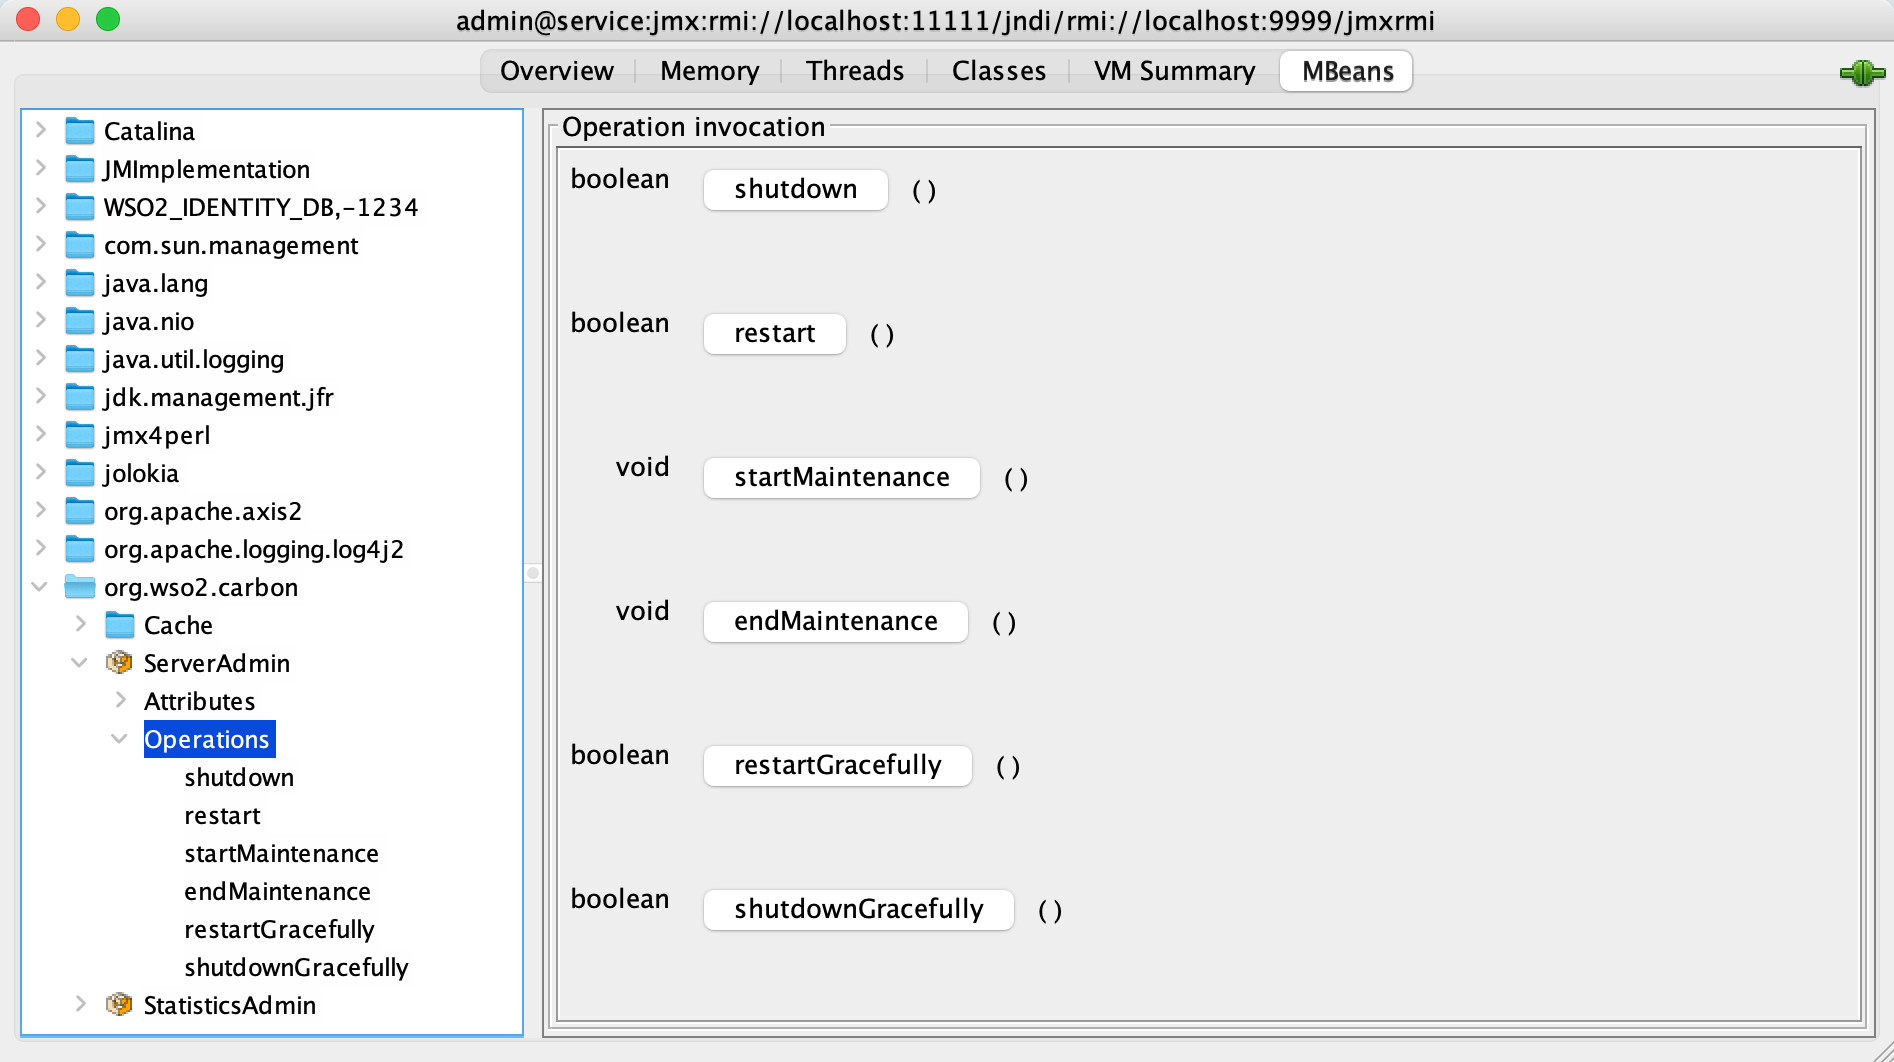
Task: Click the startMaintenance button
Action: [x=842, y=477]
